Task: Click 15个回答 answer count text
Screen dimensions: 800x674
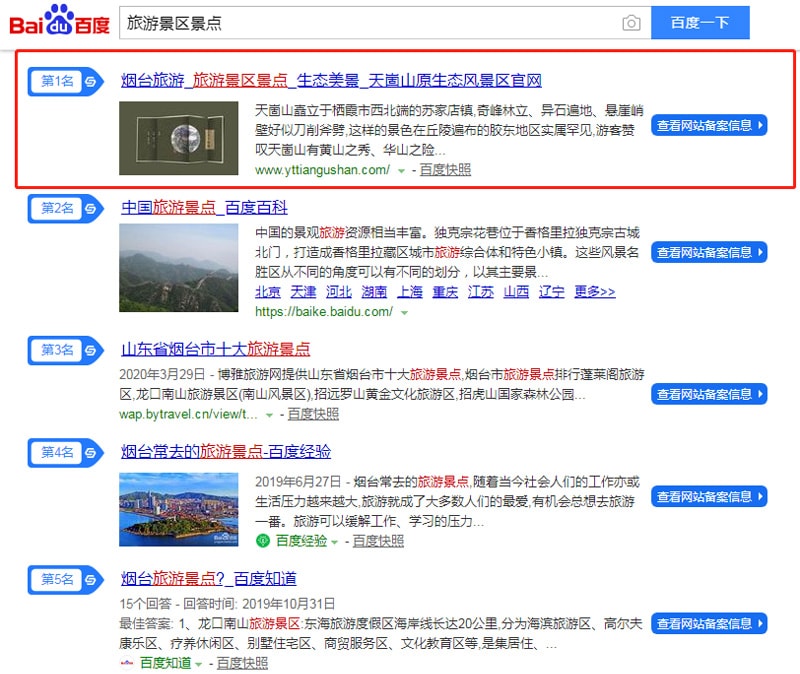Action: click(x=145, y=604)
